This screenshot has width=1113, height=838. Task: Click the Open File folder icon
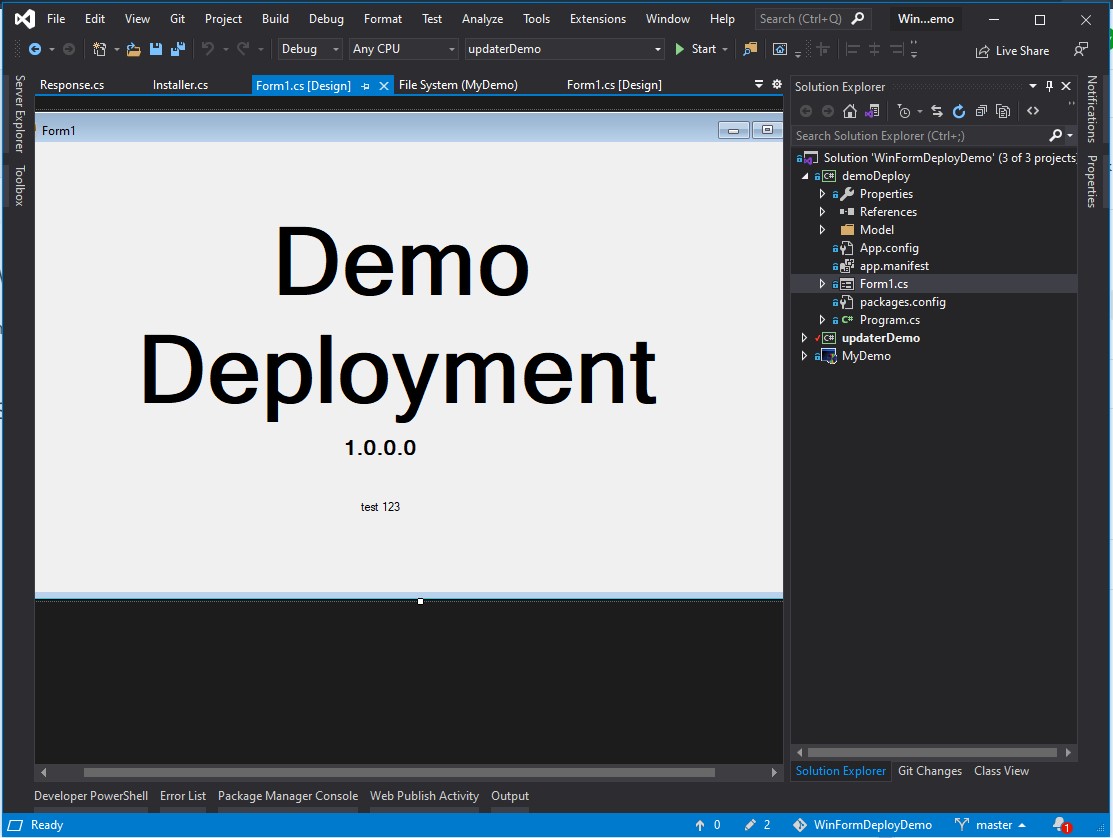click(x=133, y=49)
